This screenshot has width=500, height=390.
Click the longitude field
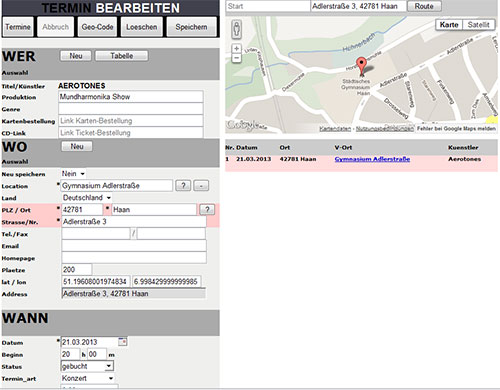(x=166, y=282)
